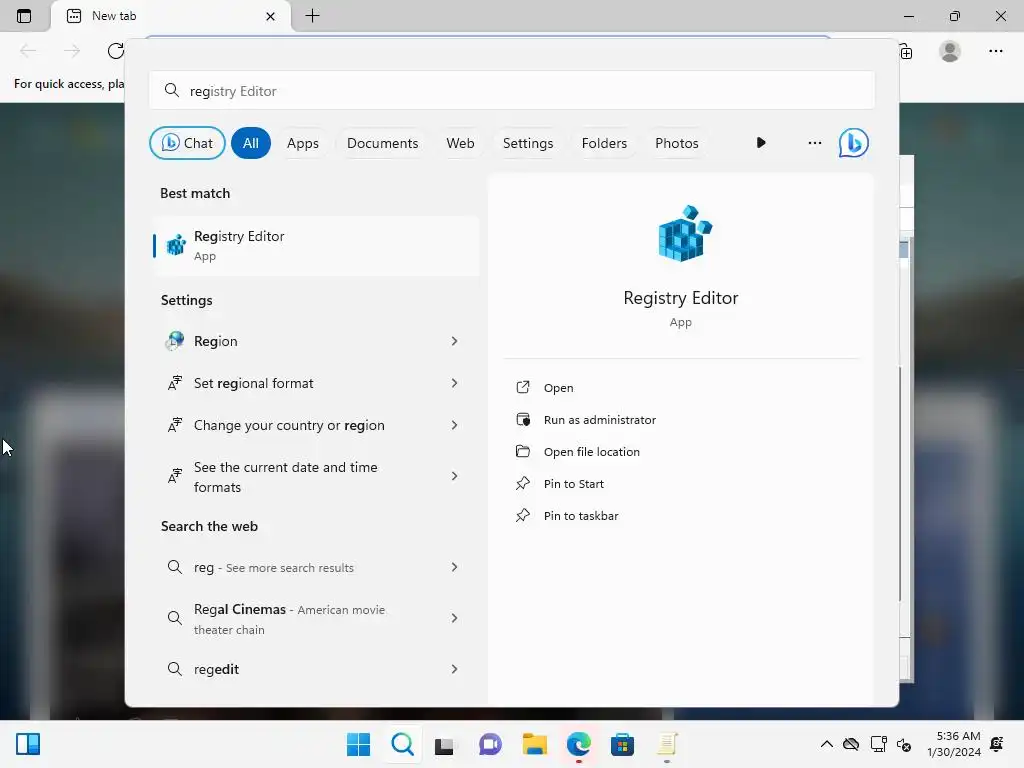This screenshot has width=1024, height=768.
Task: Open Microsoft Store from taskbar
Action: [622, 744]
